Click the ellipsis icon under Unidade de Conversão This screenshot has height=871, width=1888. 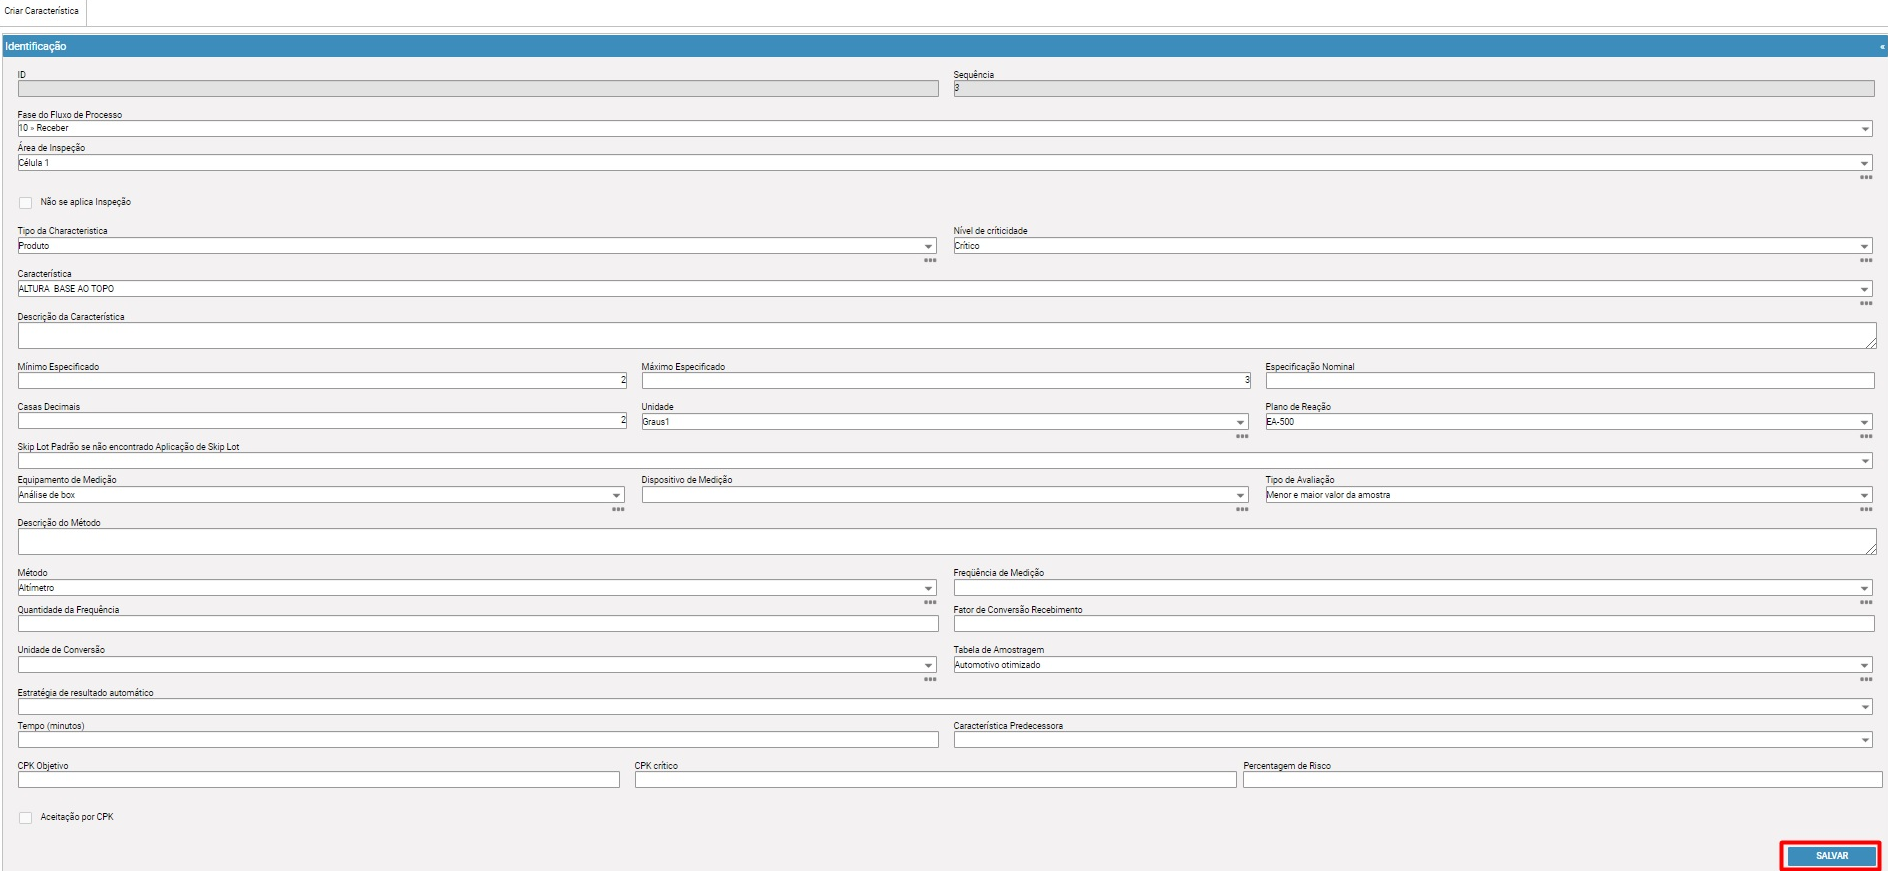point(930,680)
